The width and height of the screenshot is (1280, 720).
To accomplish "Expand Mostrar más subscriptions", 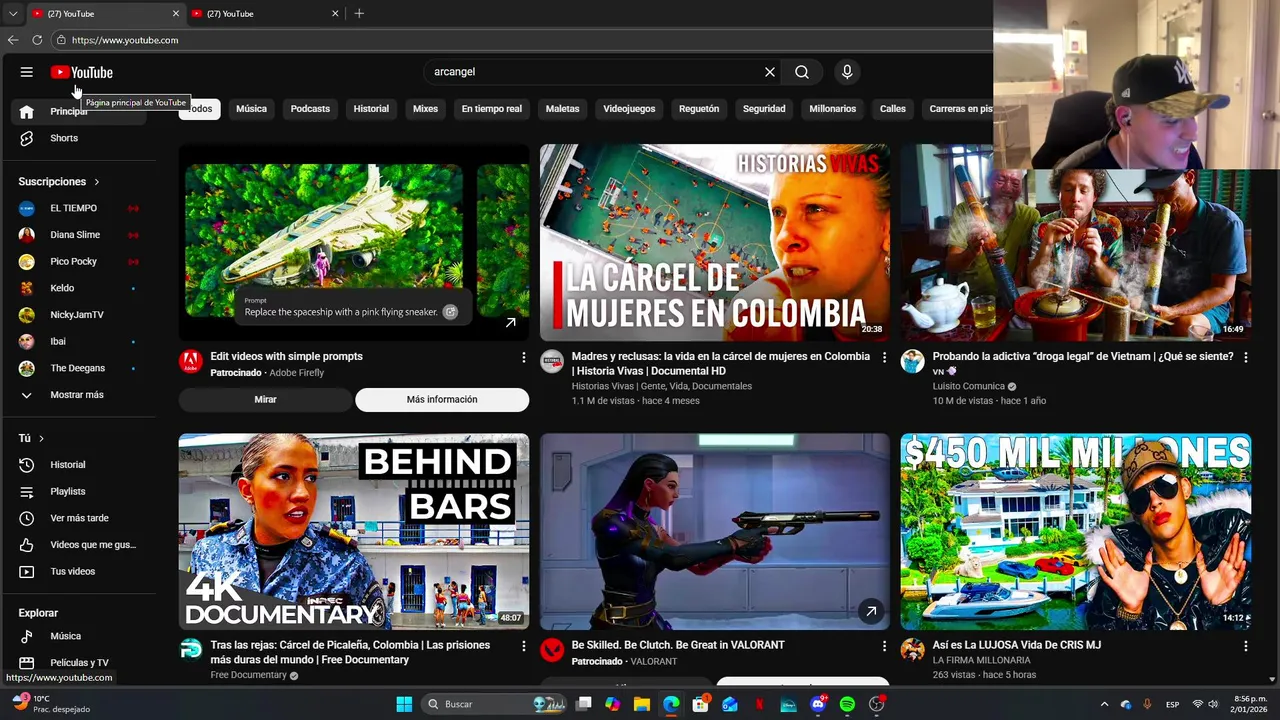I will 78,395.
